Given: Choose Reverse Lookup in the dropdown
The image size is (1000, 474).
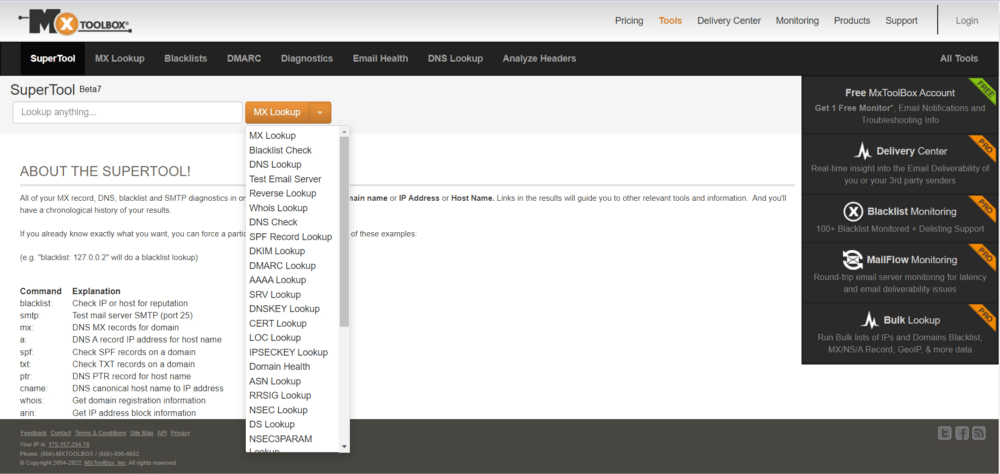Looking at the screenshot, I should coord(283,193).
